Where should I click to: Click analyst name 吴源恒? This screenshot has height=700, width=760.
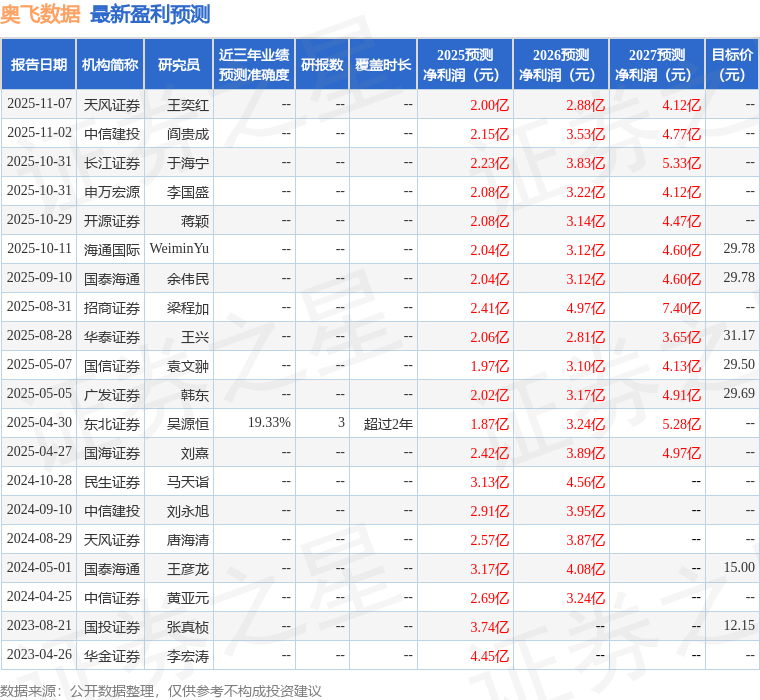(188, 424)
